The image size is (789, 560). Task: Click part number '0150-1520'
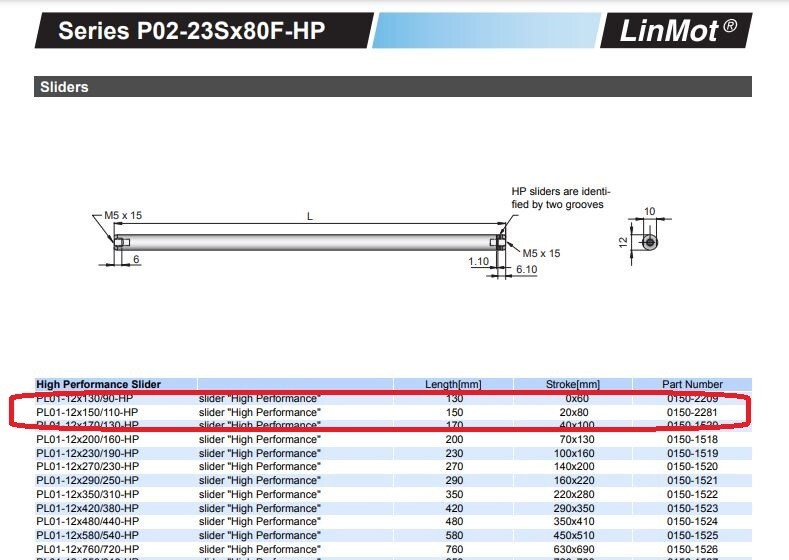point(692,467)
